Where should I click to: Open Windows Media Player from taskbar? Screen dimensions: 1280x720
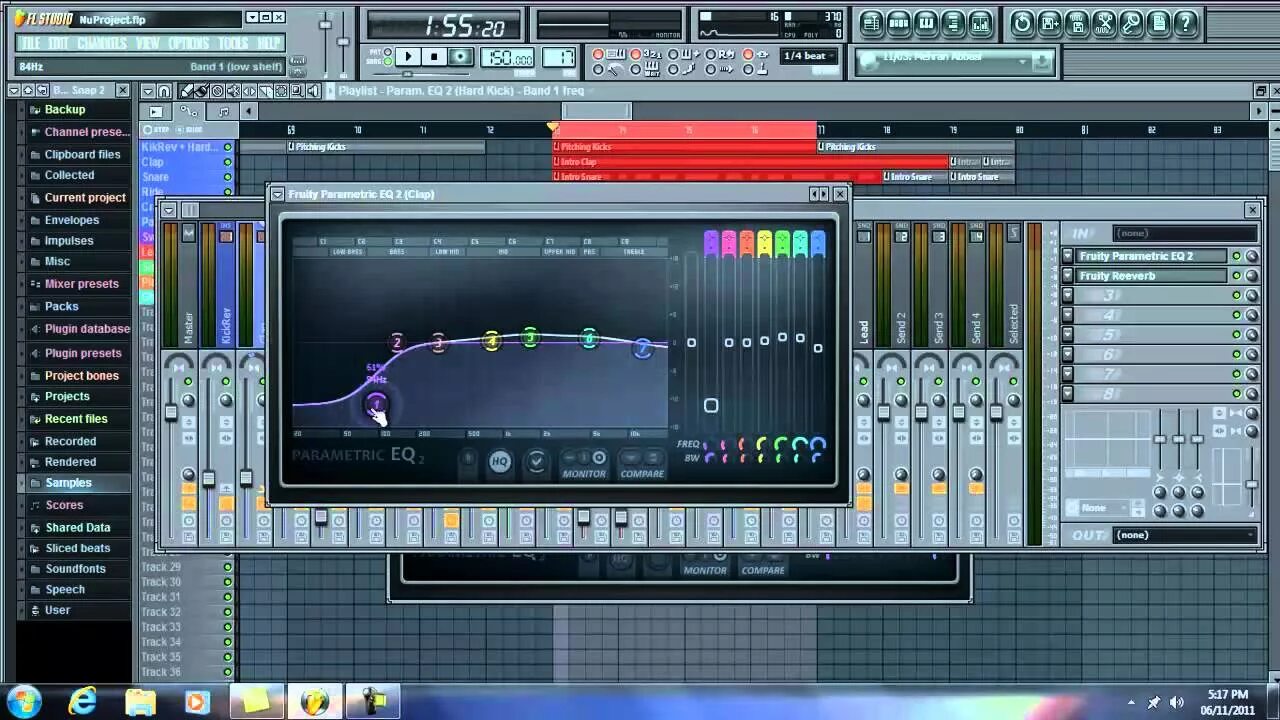pos(196,702)
